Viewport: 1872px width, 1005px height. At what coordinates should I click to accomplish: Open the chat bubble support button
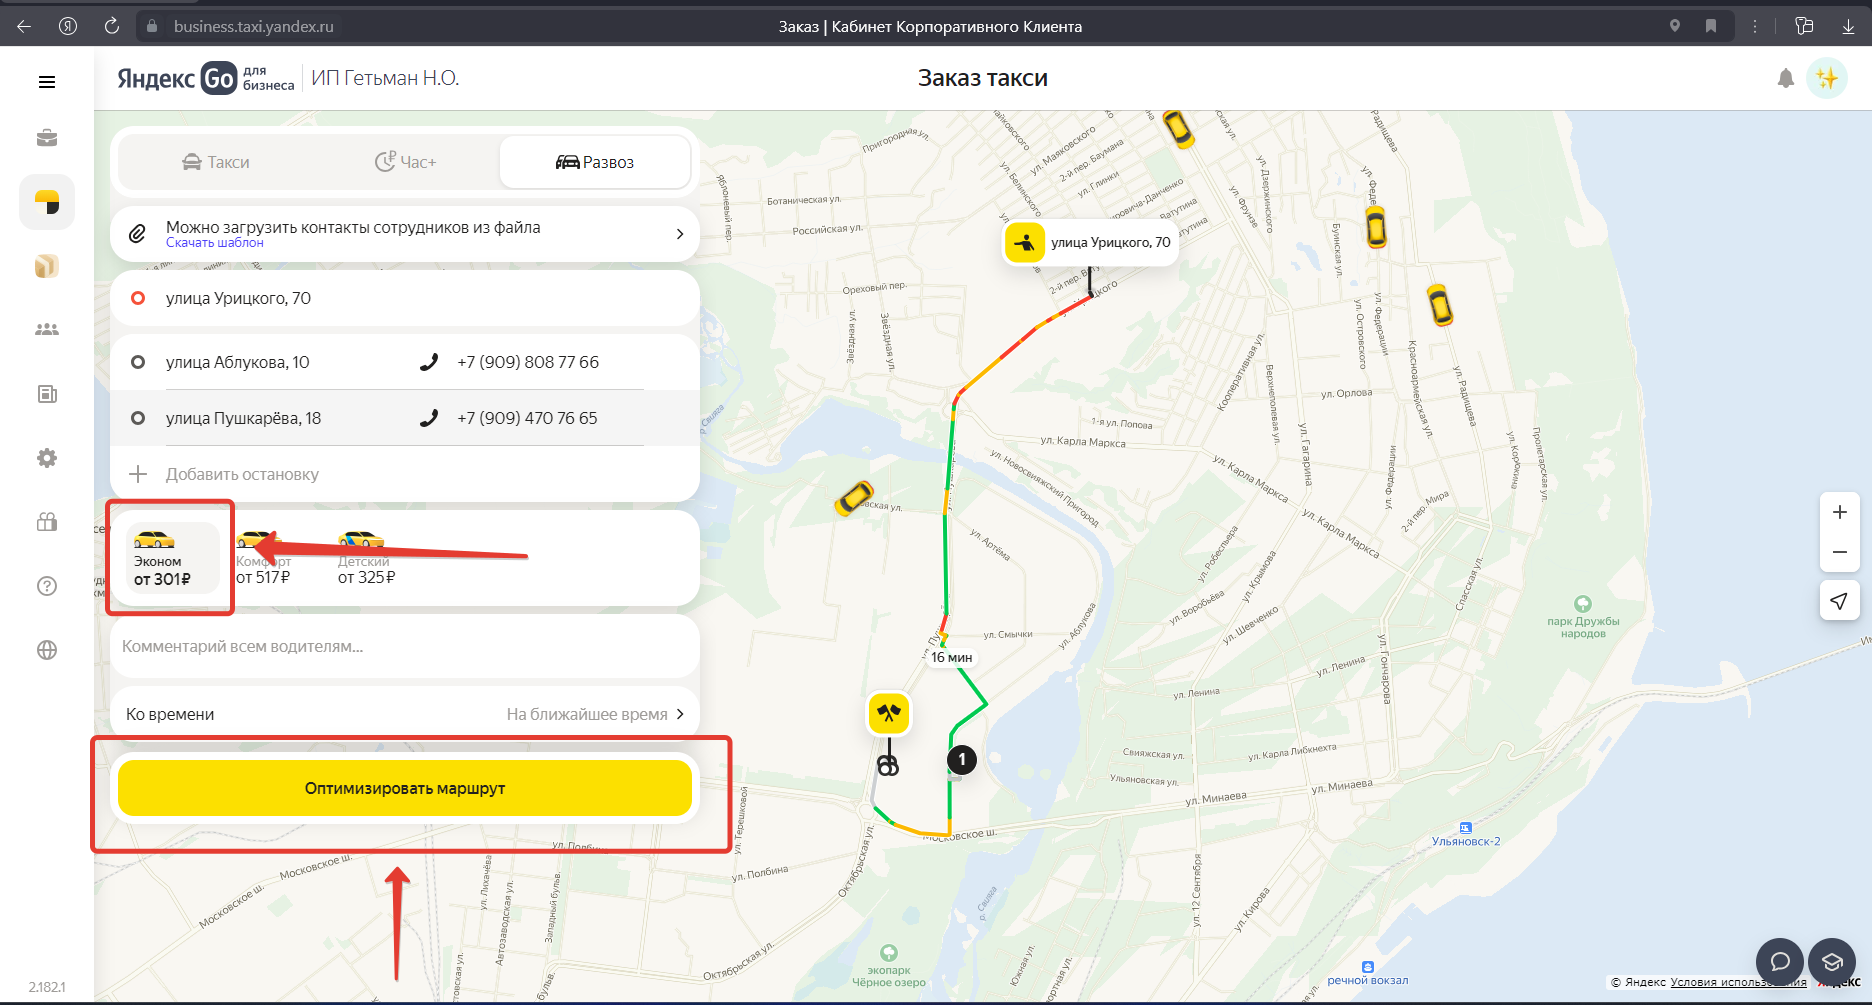coord(1779,962)
